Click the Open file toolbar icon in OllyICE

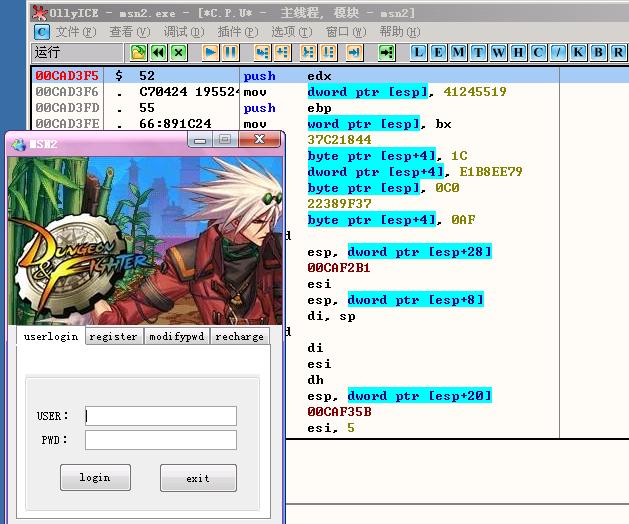(x=138, y=53)
